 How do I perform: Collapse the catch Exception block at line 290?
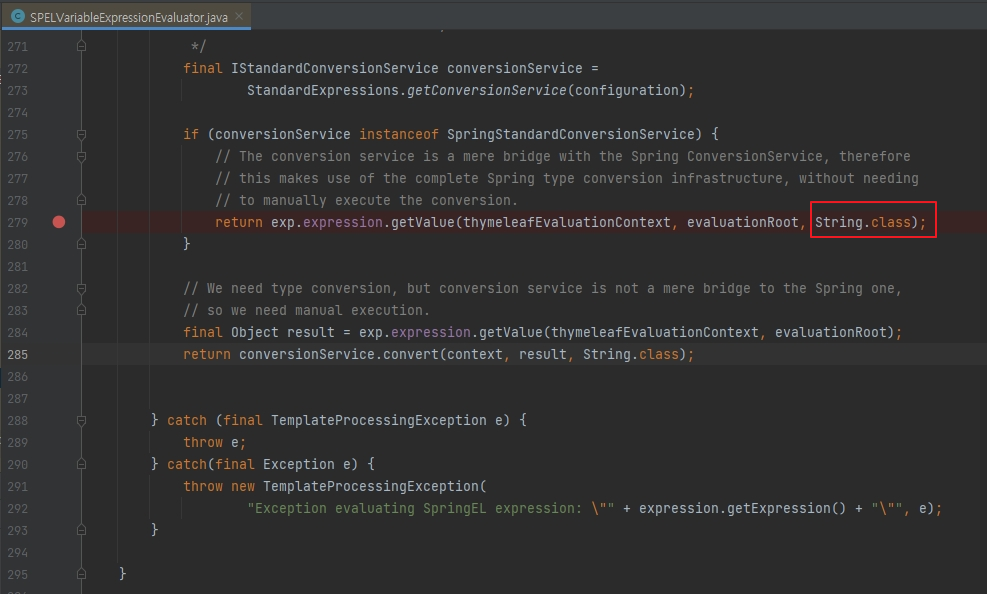point(81,464)
